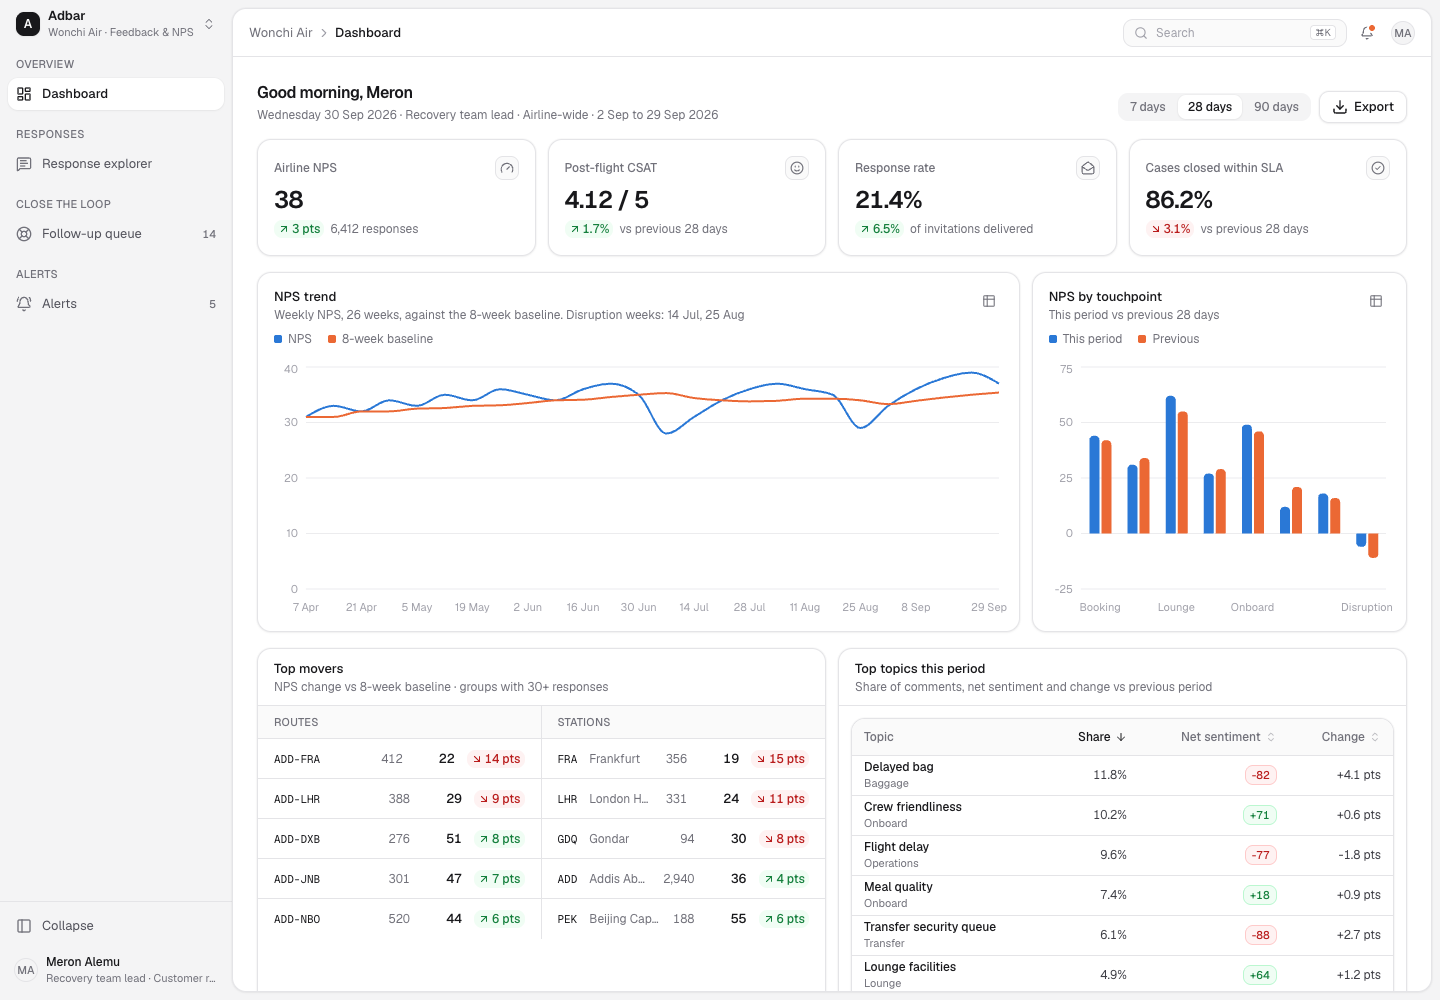Toggle the NPS legend series
Image resolution: width=1440 pixels, height=1000 pixels.
(x=293, y=339)
